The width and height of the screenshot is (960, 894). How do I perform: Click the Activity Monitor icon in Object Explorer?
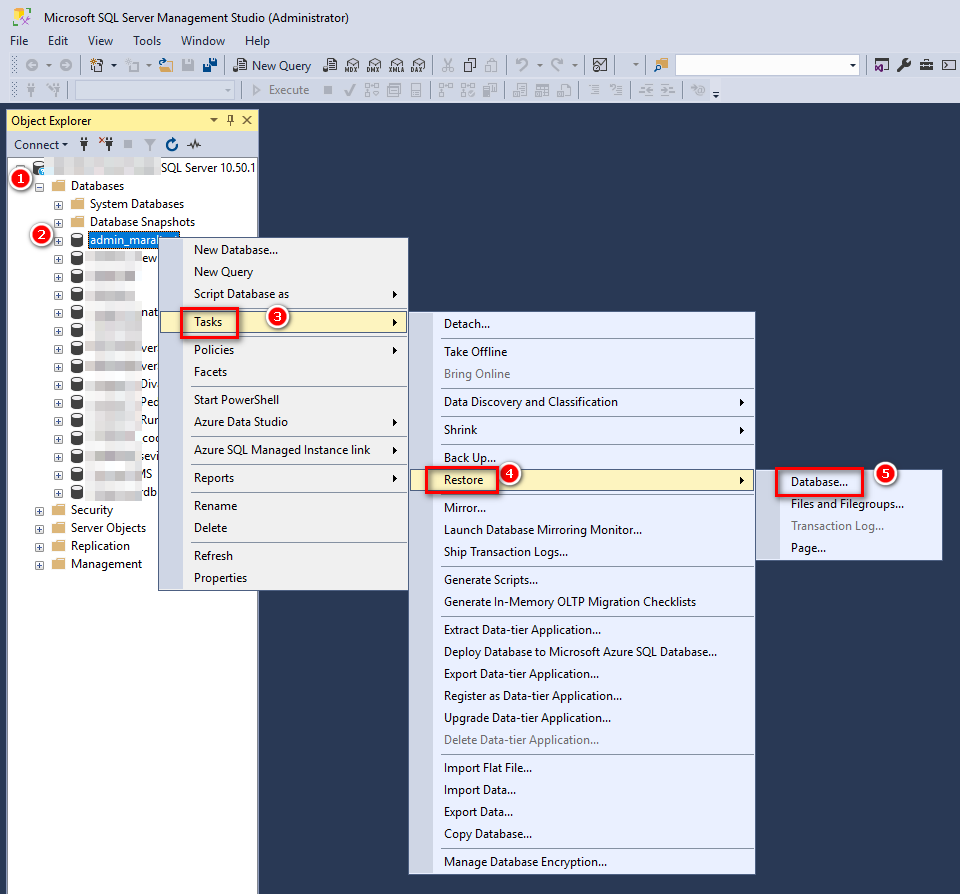pos(194,144)
